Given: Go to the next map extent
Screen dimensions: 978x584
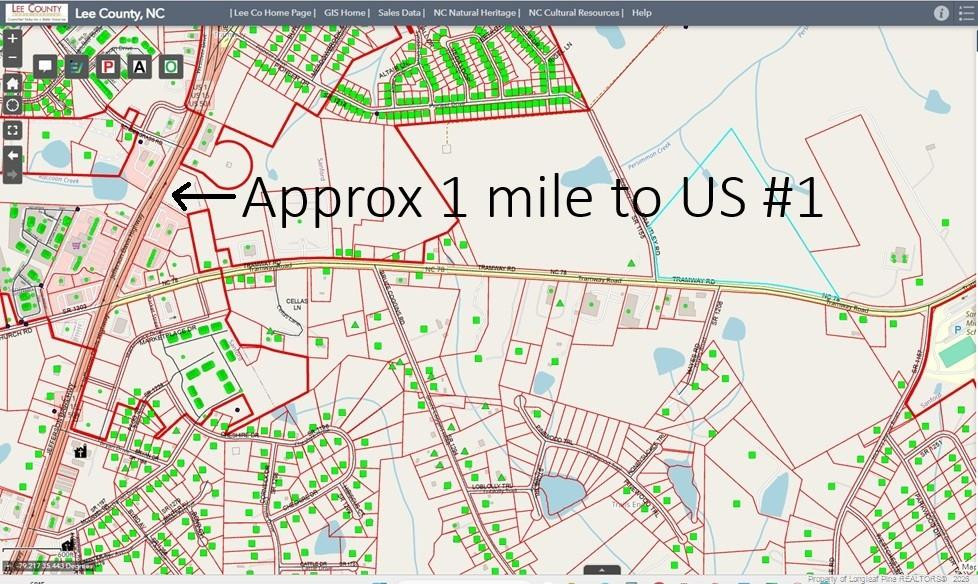Looking at the screenshot, I should (x=12, y=175).
